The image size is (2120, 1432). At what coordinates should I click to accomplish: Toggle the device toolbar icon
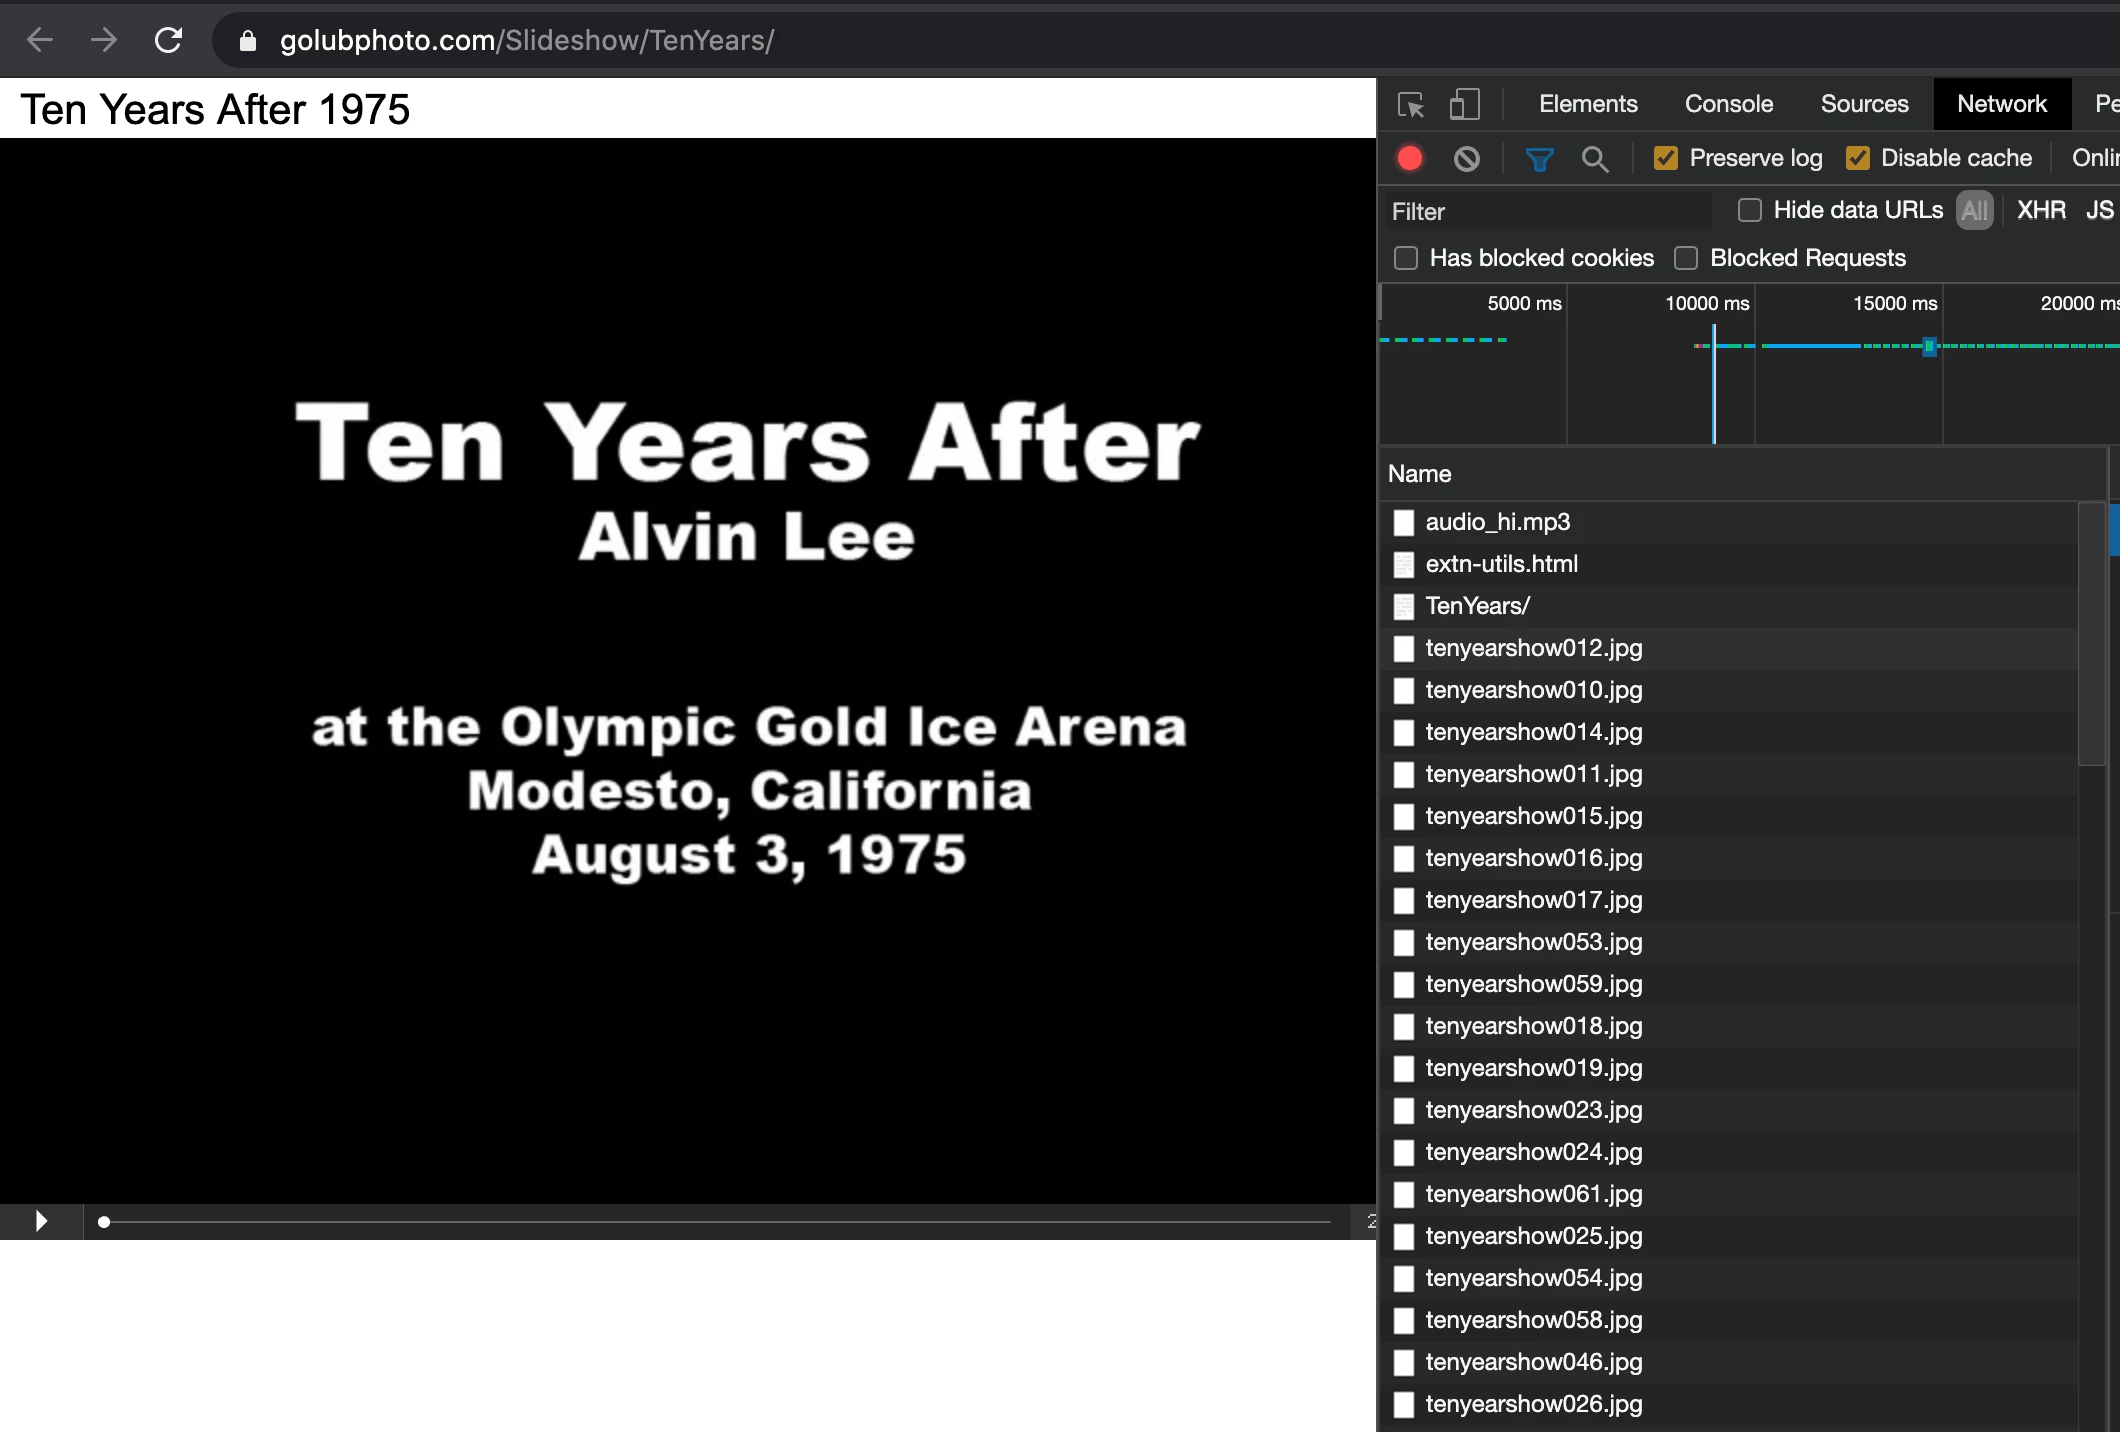click(x=1464, y=105)
